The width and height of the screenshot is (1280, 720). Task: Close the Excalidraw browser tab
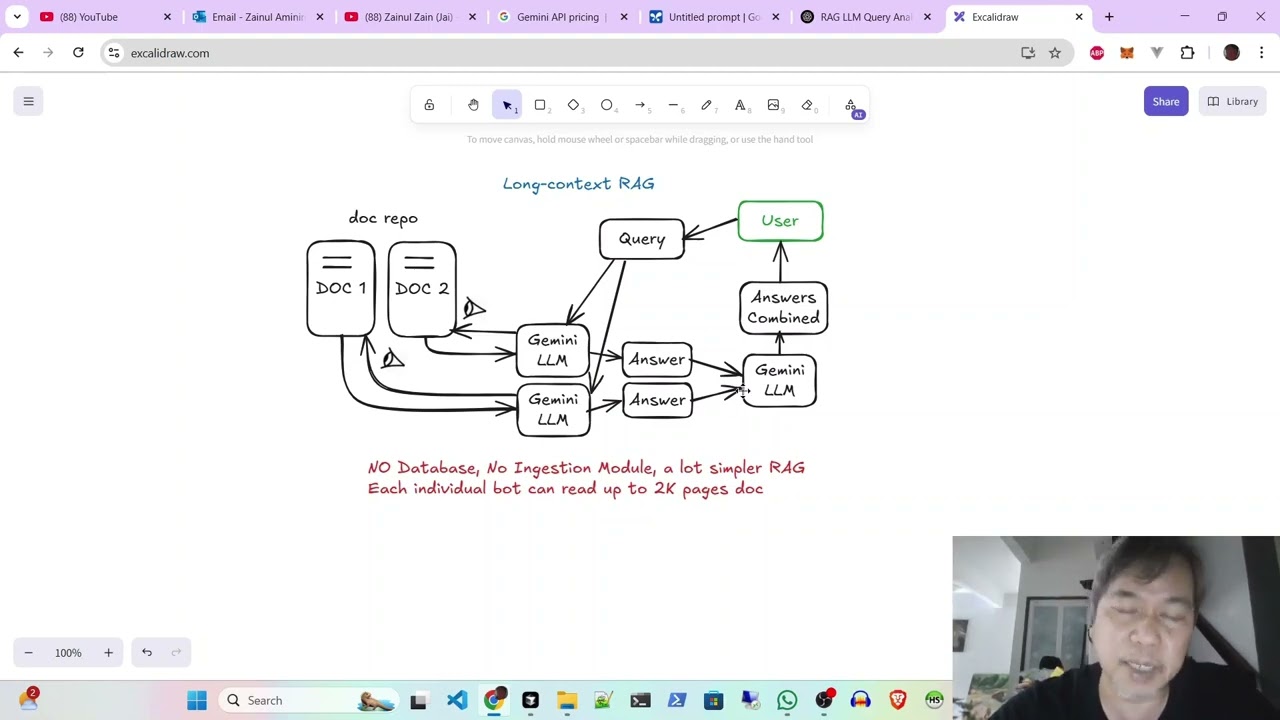(1079, 17)
